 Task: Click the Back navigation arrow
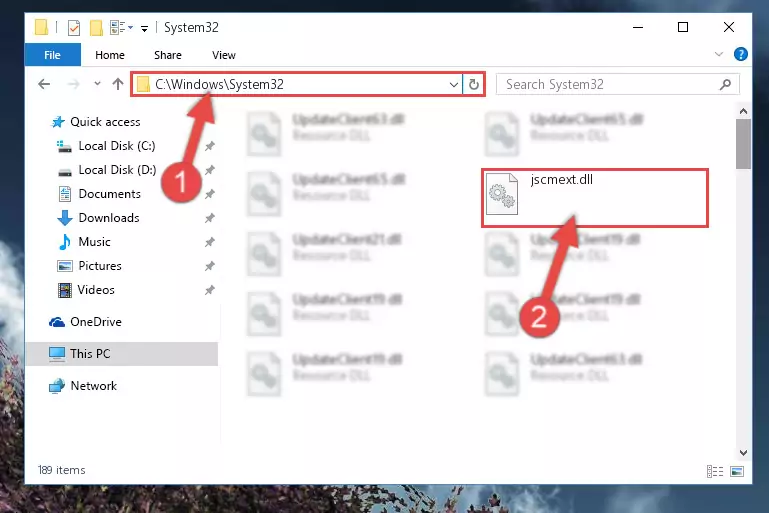point(44,84)
